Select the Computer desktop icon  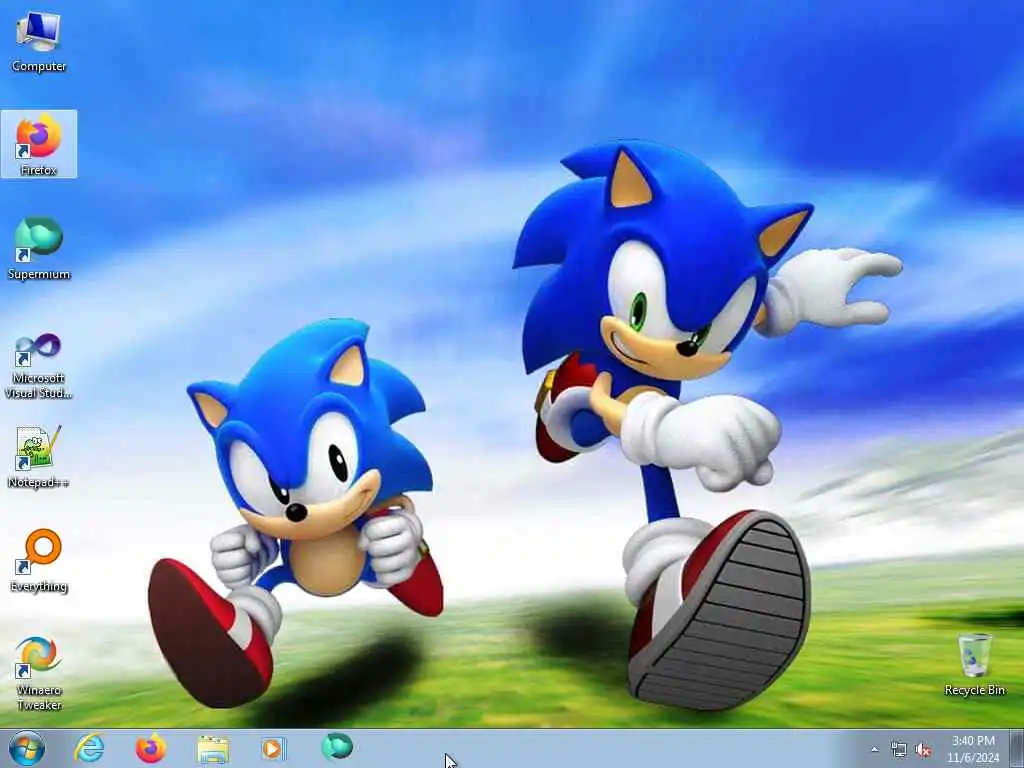[x=39, y=40]
